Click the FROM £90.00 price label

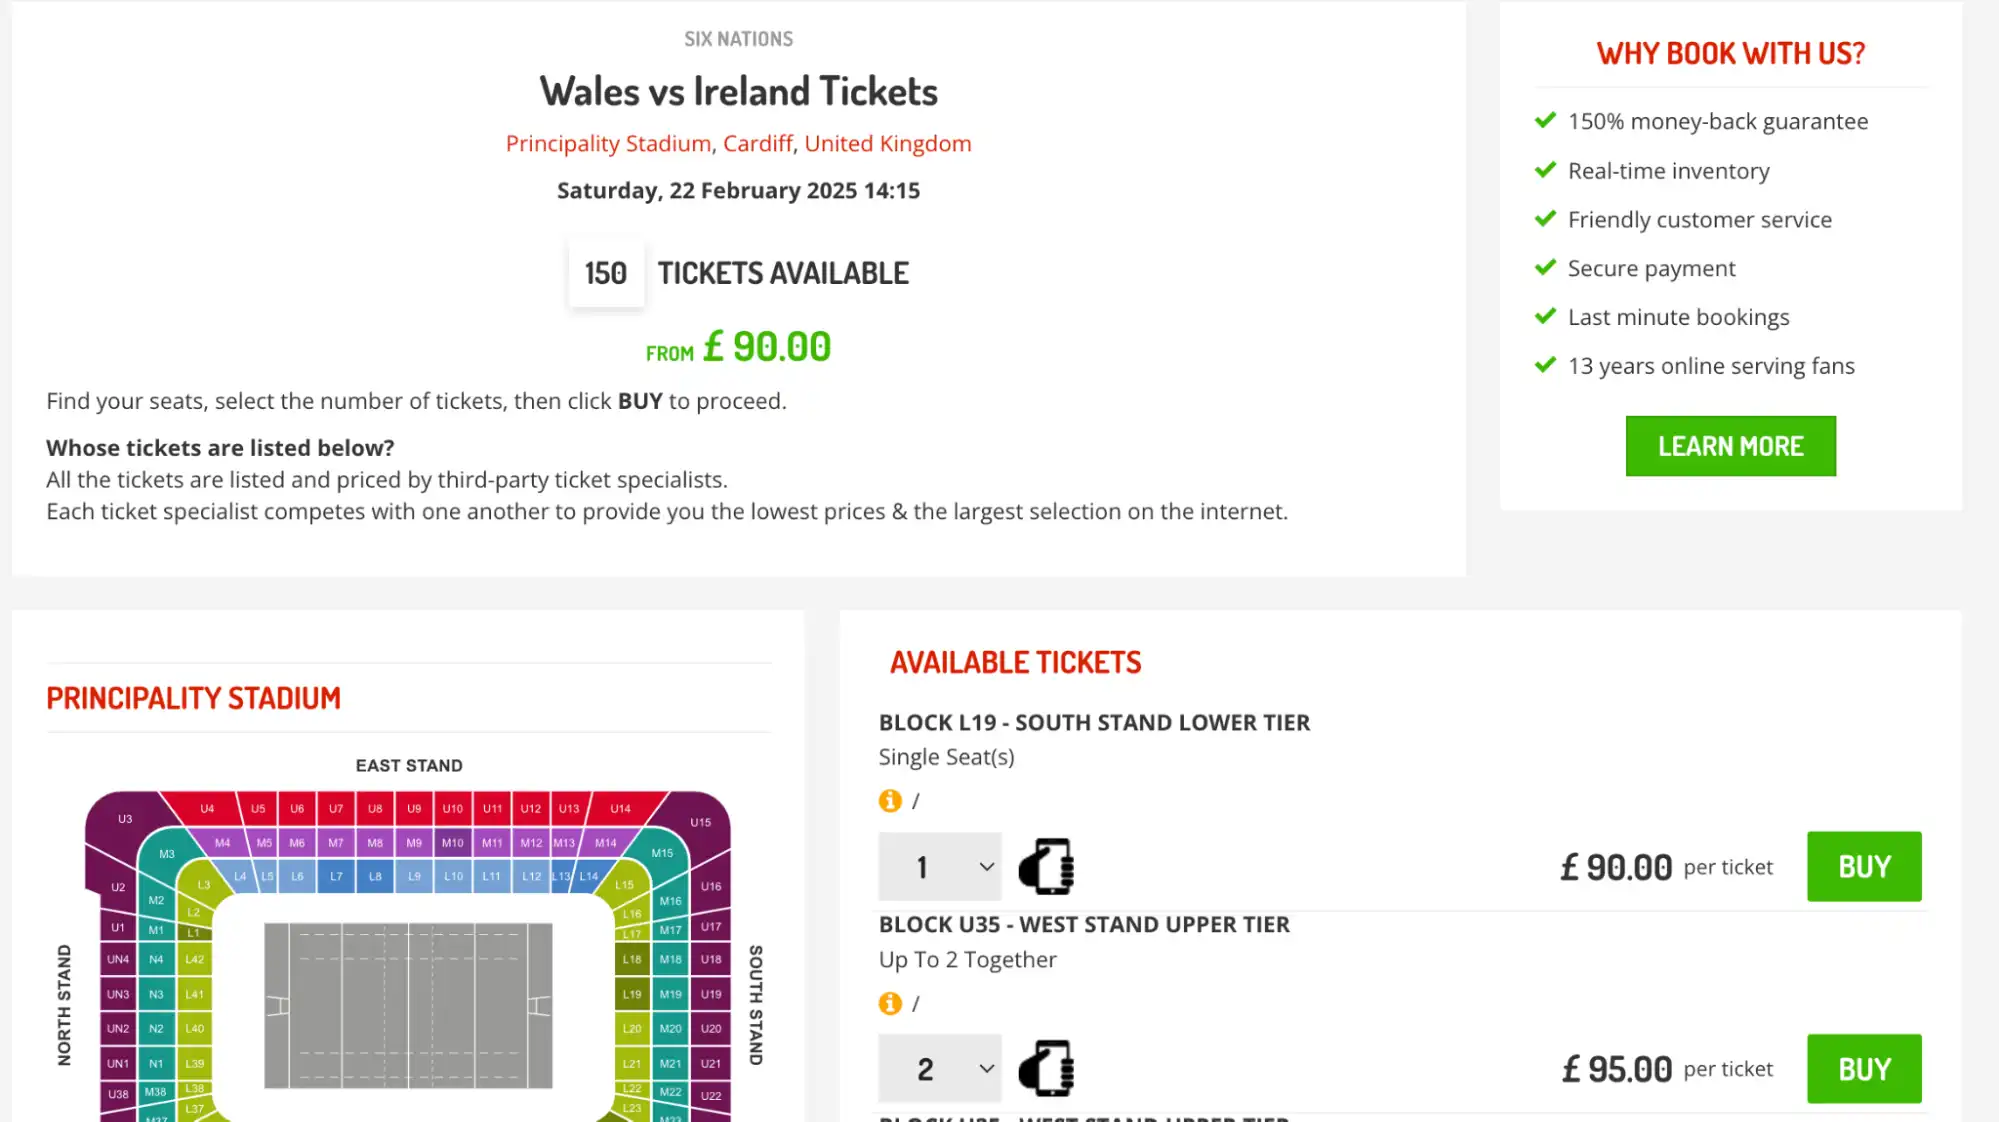738,345
